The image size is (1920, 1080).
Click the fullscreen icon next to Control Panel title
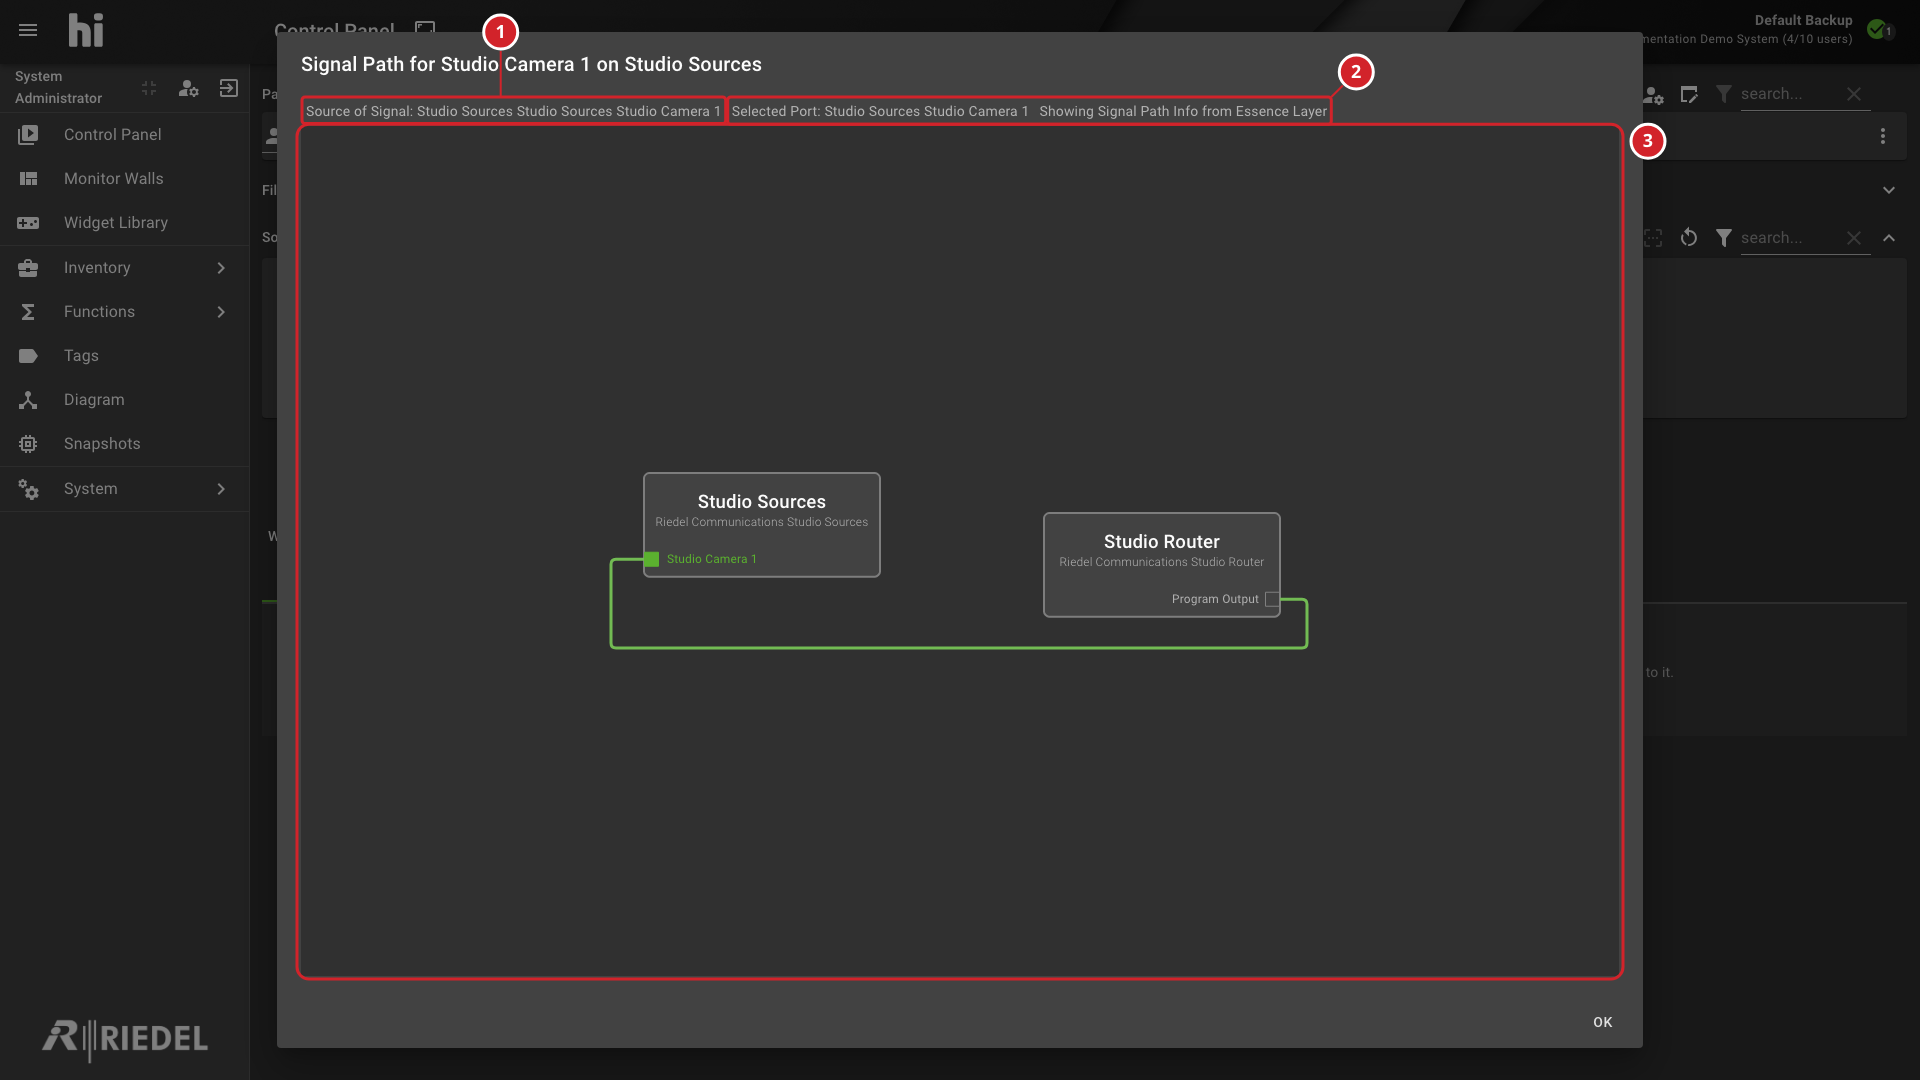(x=425, y=28)
